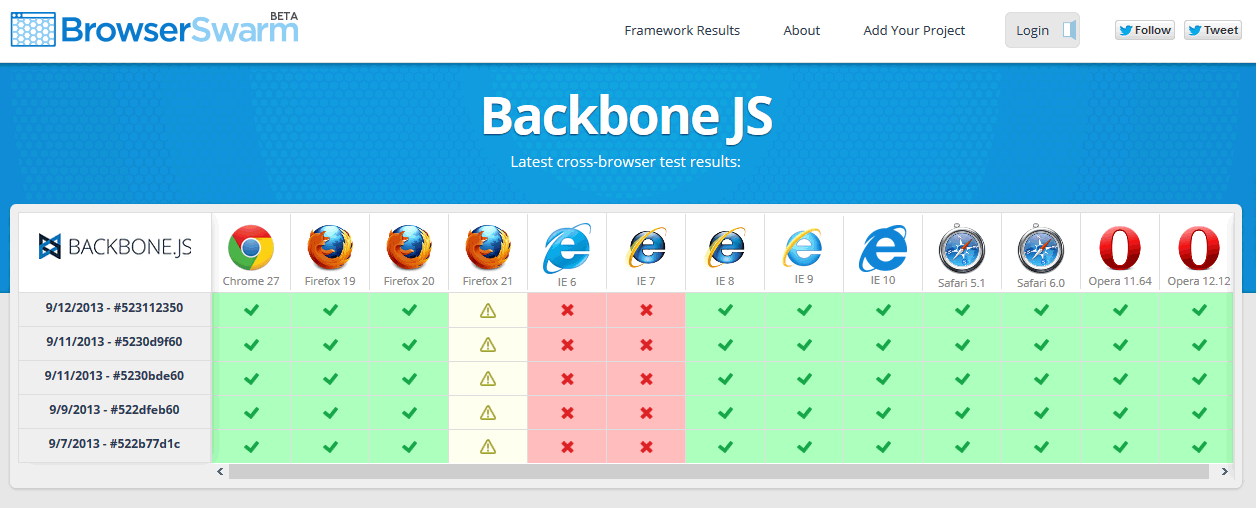Click Opera 11.64 checkmark for #5230d9f60
Image resolution: width=1256 pixels, height=508 pixels.
(x=1120, y=344)
